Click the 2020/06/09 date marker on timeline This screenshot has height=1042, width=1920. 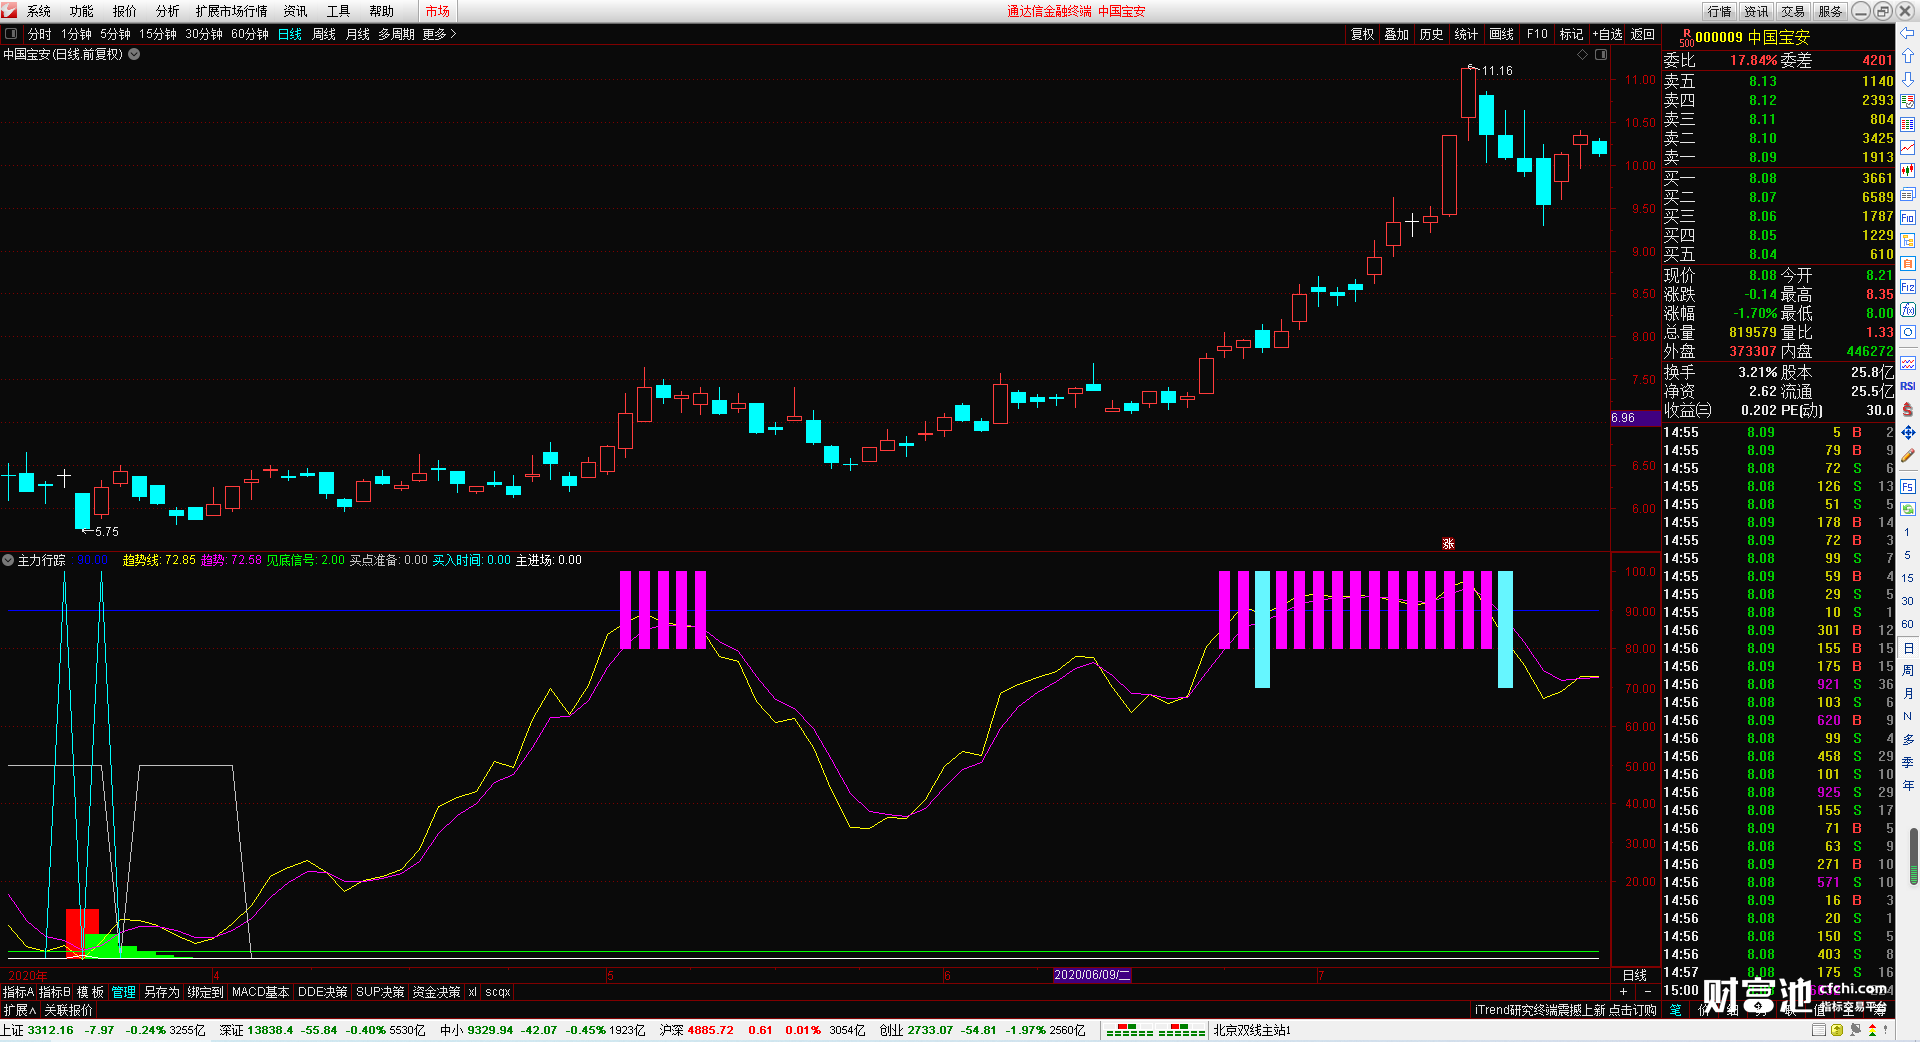(x=1092, y=974)
